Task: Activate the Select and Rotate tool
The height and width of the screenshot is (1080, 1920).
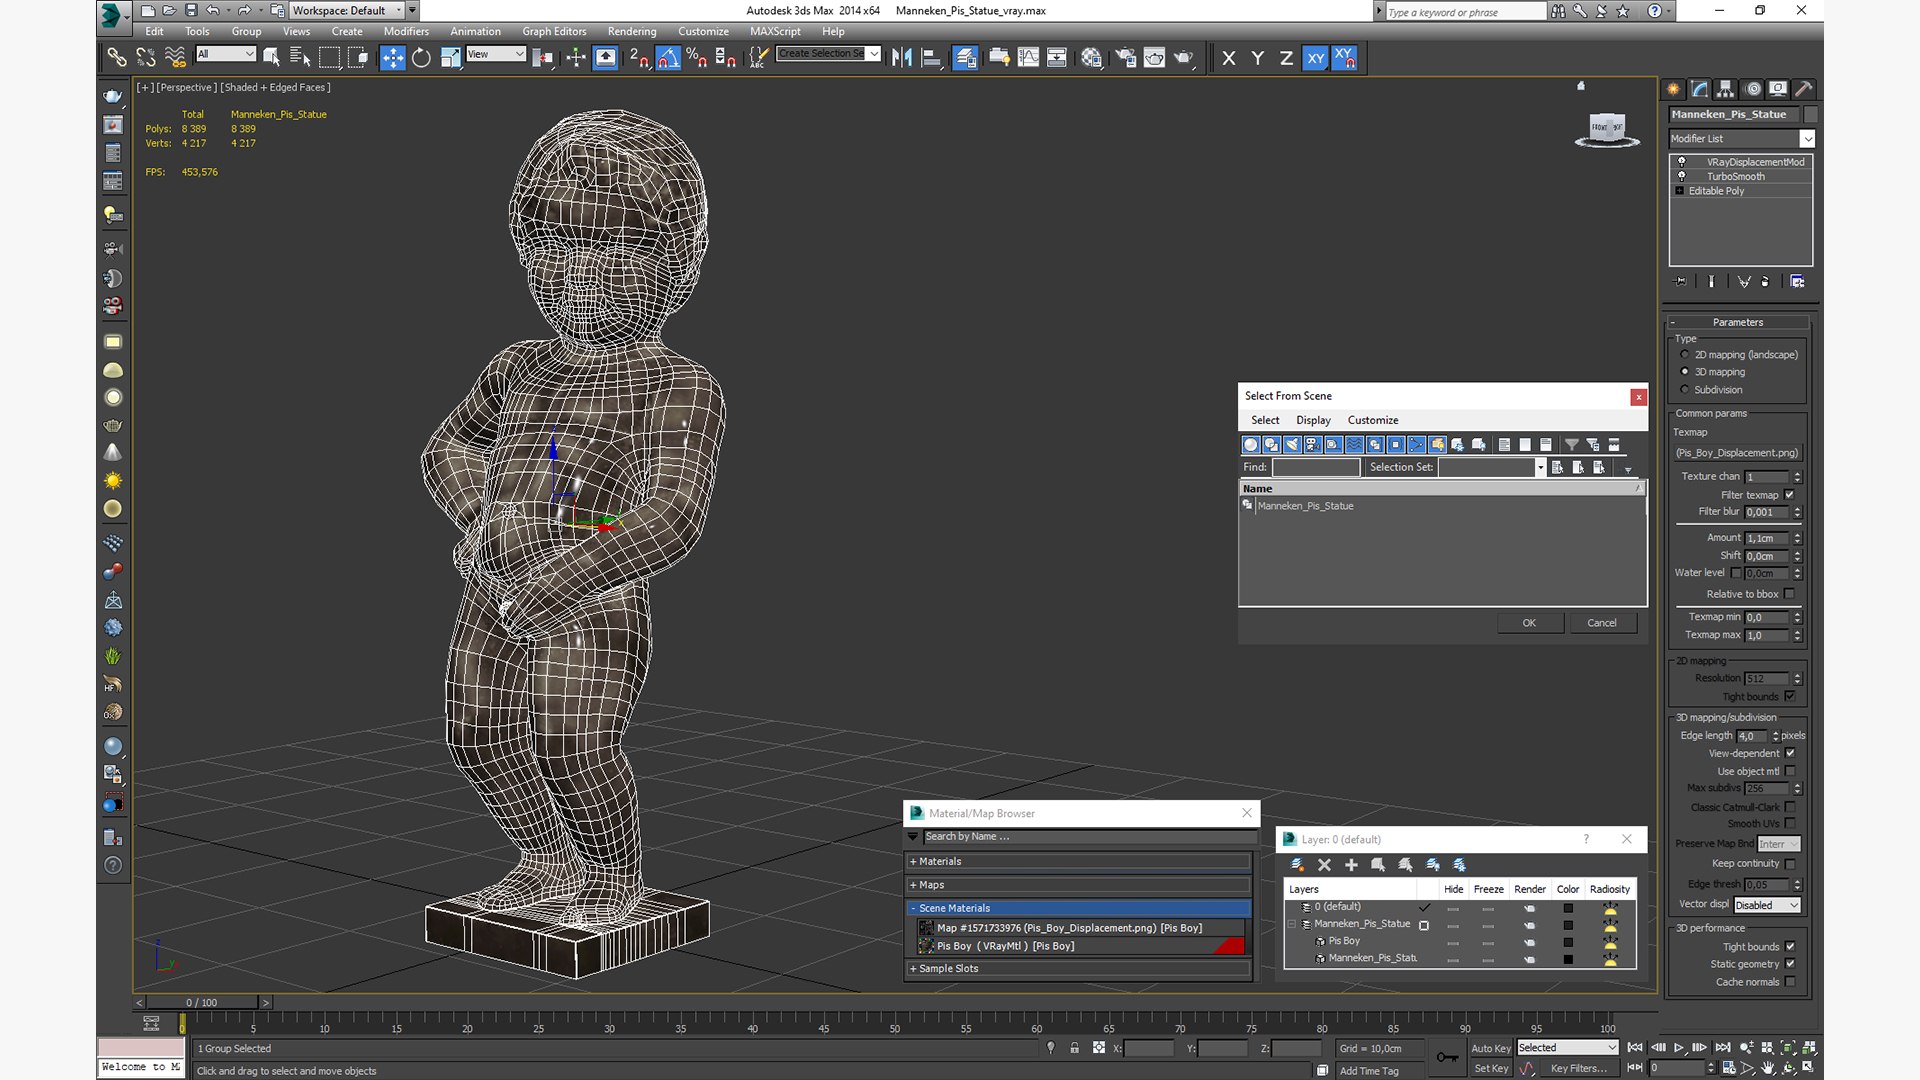Action: coord(422,58)
